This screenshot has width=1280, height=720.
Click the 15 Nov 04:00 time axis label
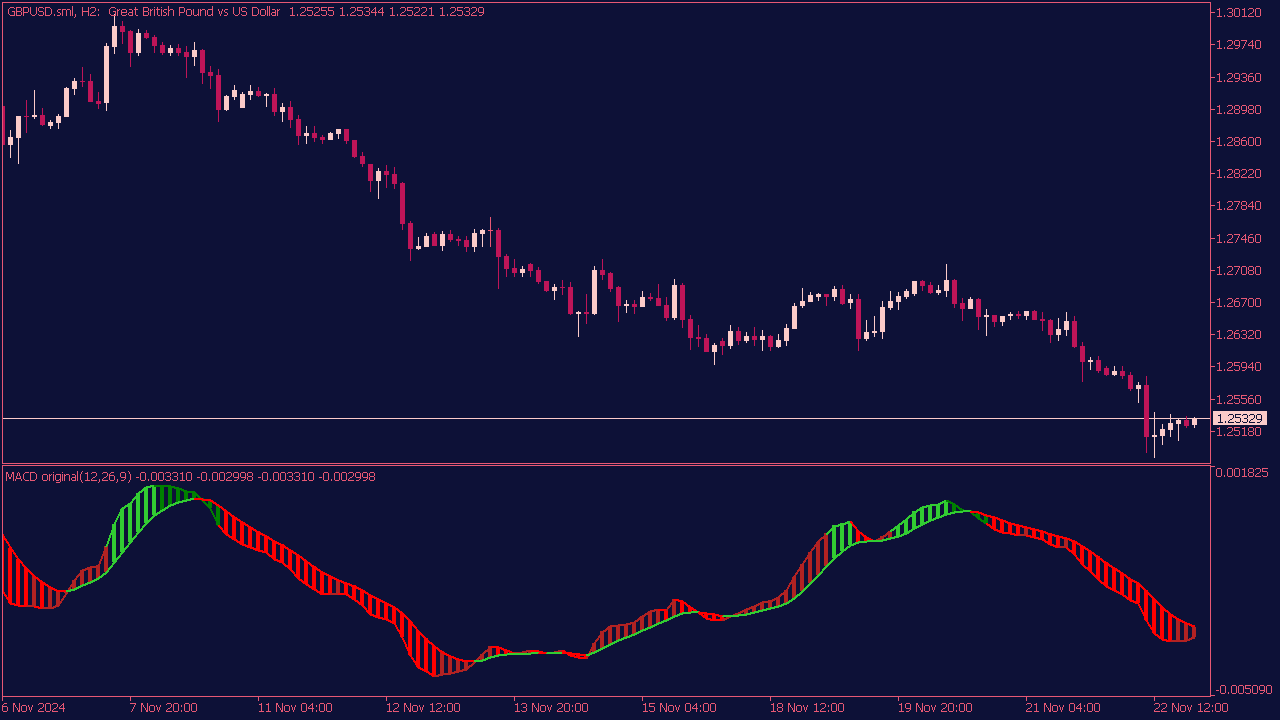point(679,707)
